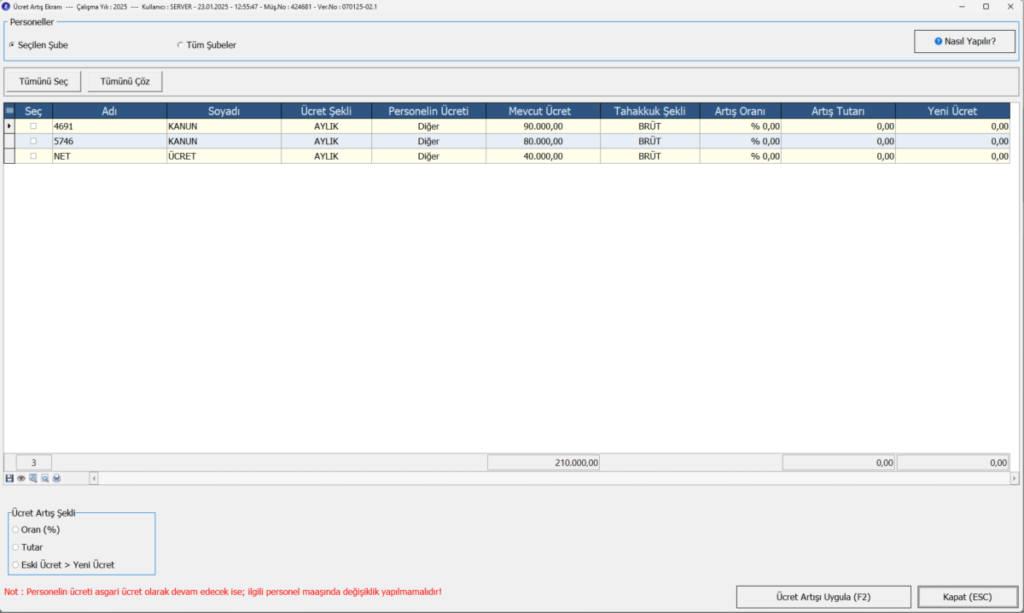1024x613 pixels.
Task: Click the grid filter icon beside the eye
Action: click(33, 479)
